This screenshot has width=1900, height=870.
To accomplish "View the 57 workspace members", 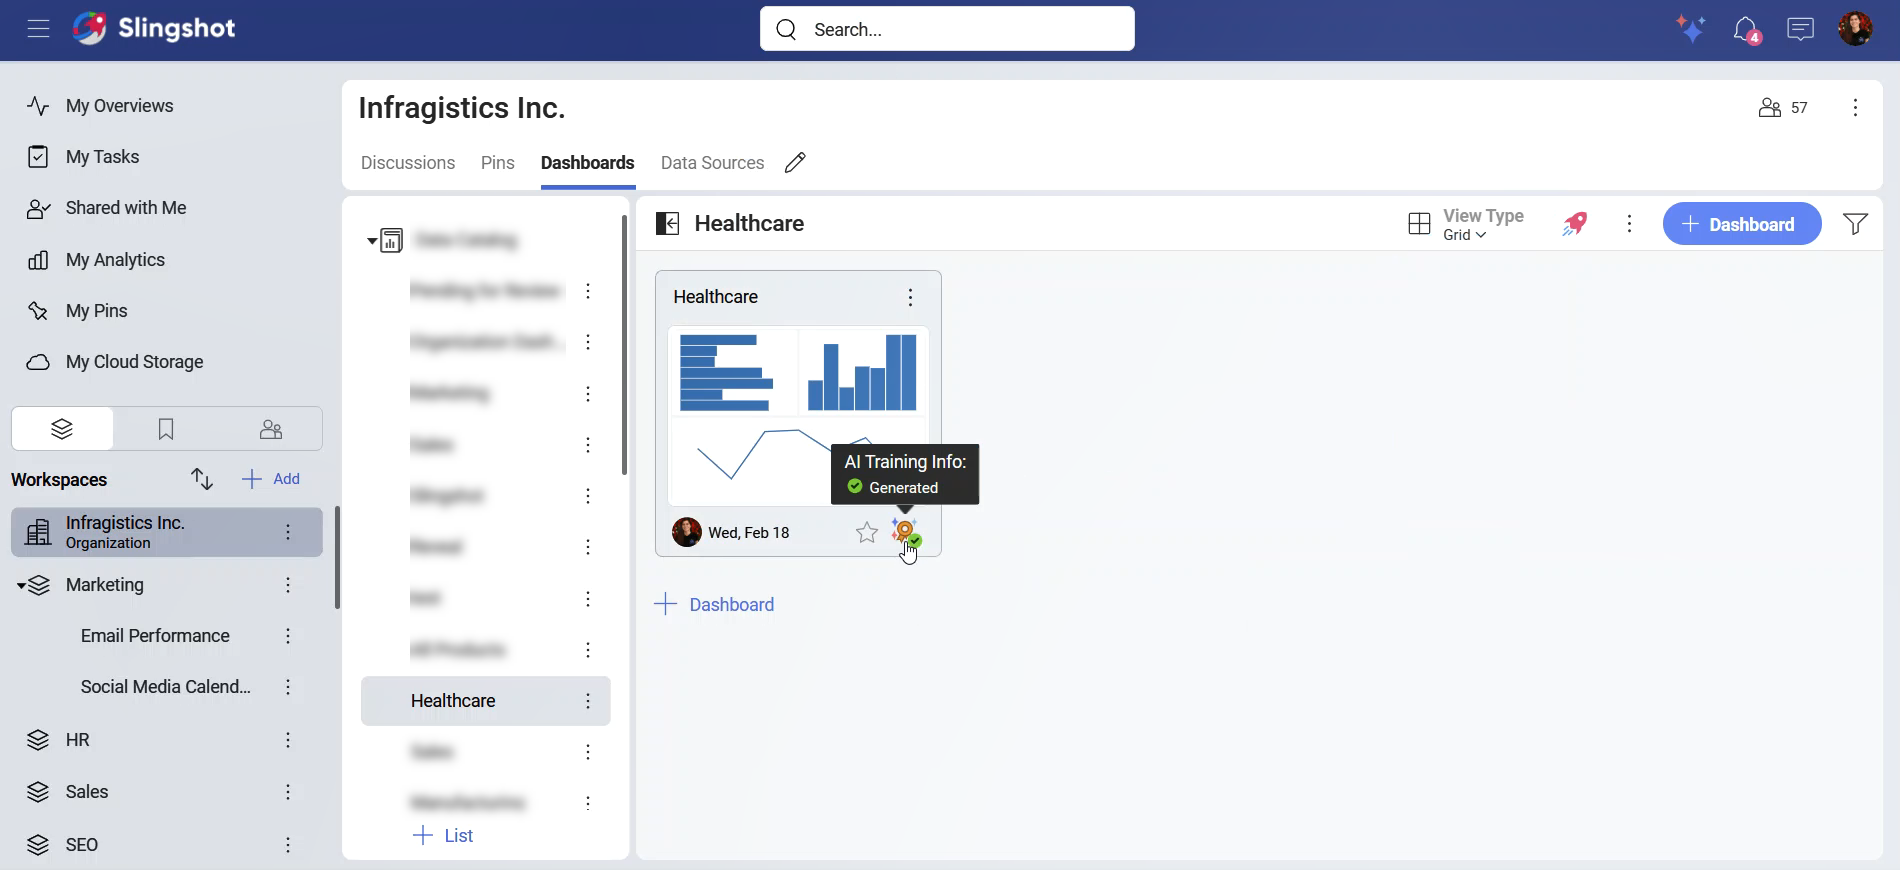I will click(x=1783, y=108).
